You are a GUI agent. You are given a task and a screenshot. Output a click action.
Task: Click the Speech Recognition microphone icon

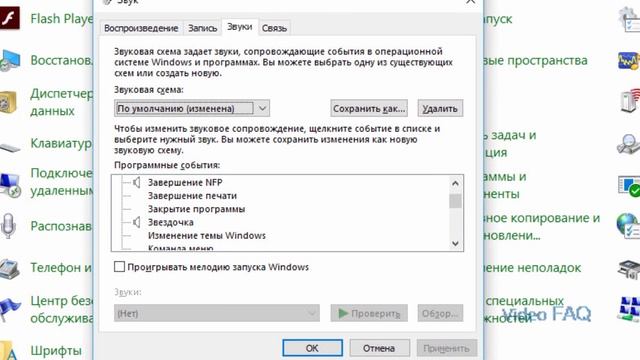point(8,225)
